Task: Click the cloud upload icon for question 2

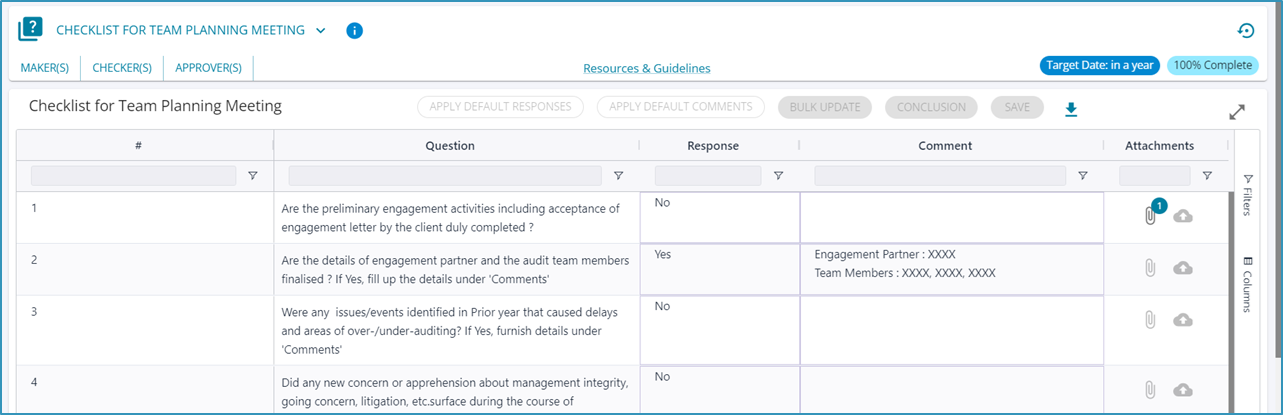Action: tap(1183, 268)
